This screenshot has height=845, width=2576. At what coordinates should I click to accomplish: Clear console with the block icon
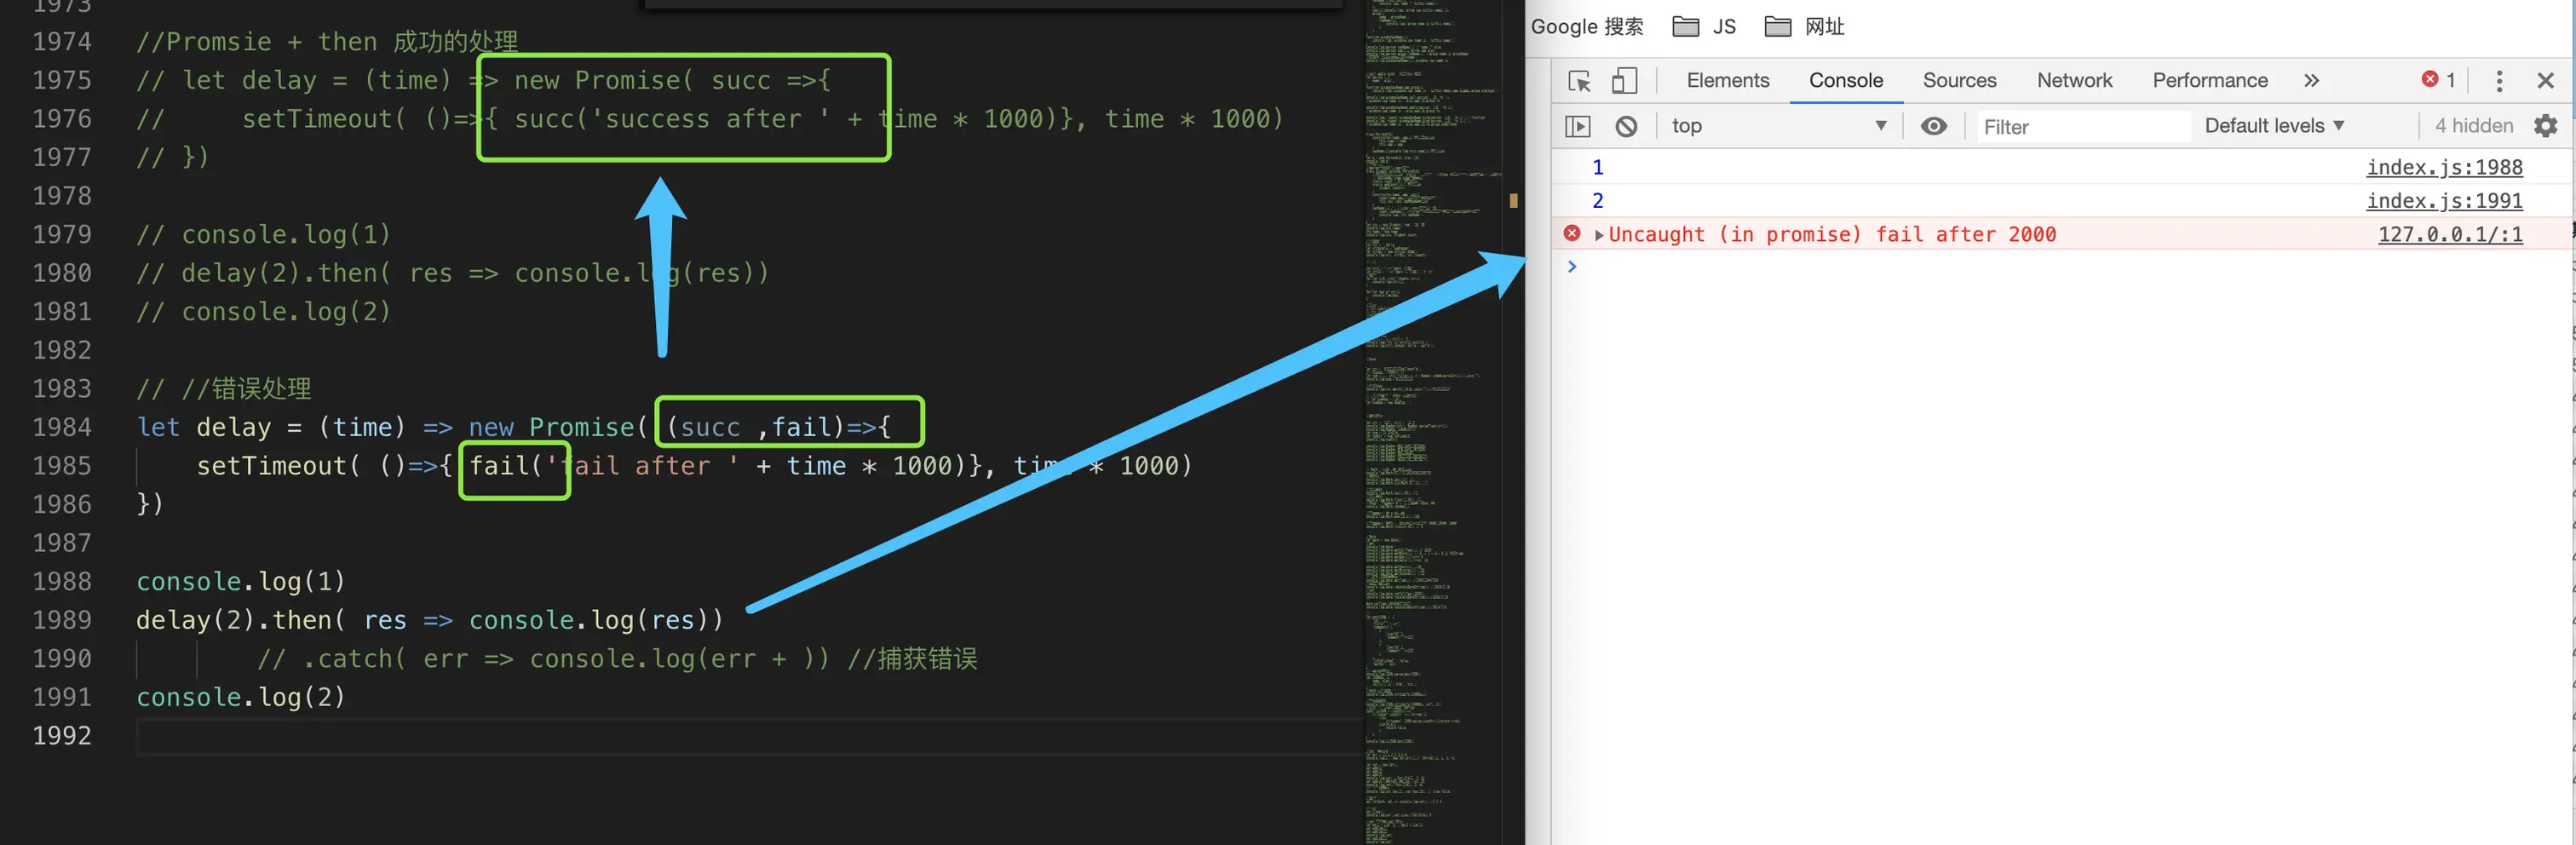click(1626, 126)
